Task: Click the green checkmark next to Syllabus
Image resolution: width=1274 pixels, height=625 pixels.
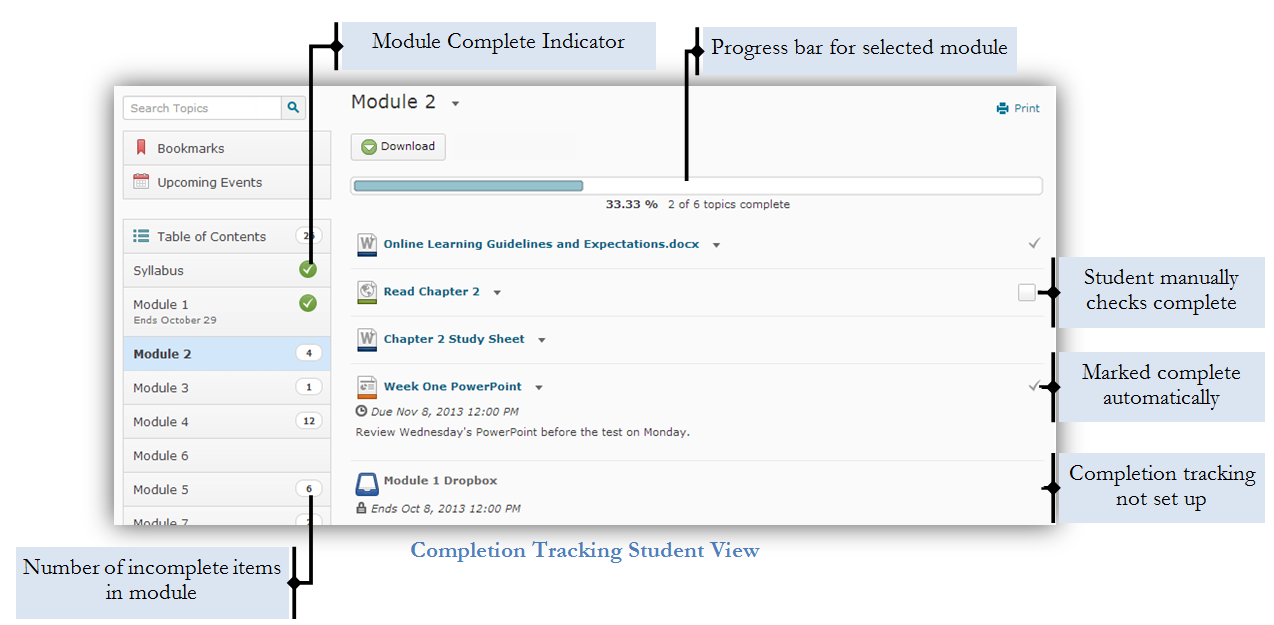Action: 308,270
